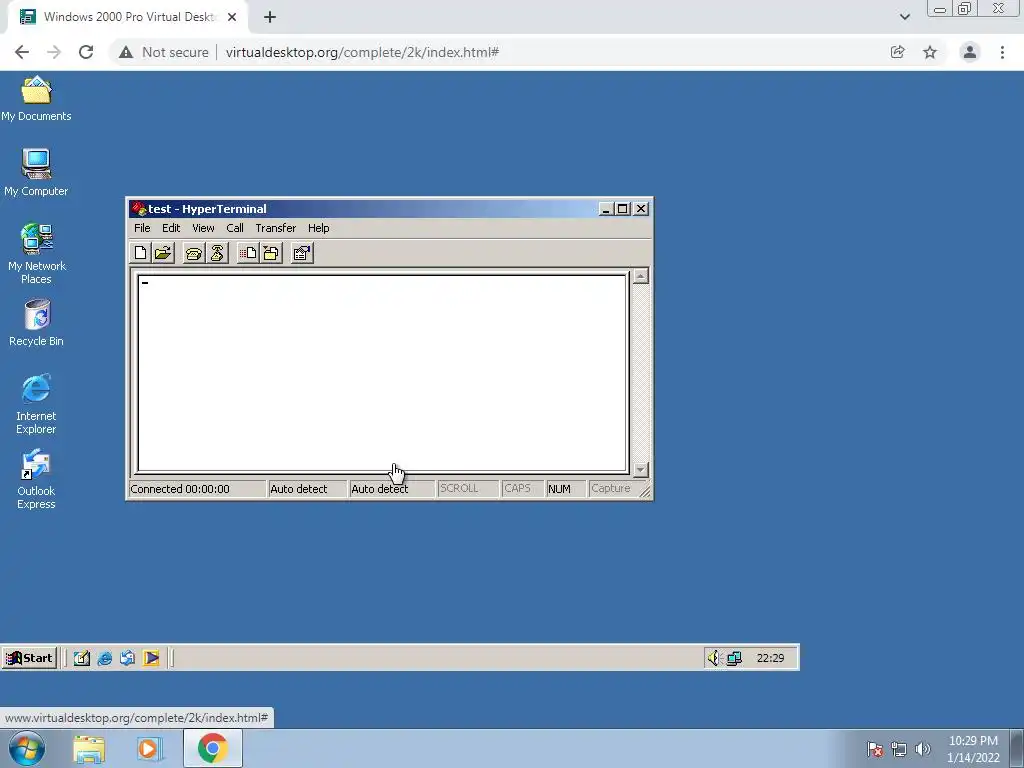Close the Windows 2000 Pro Virtual Desktop tab
Image resolution: width=1024 pixels, height=768 pixels.
[232, 17]
